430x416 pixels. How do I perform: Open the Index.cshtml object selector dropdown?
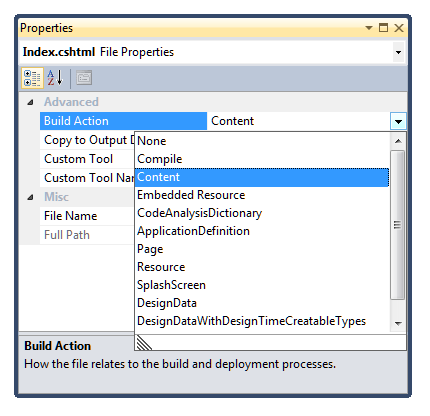coord(398,52)
